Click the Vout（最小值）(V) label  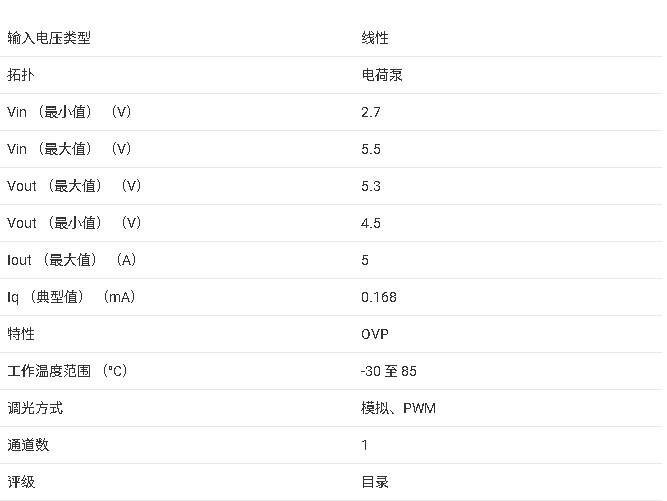click(x=74, y=223)
